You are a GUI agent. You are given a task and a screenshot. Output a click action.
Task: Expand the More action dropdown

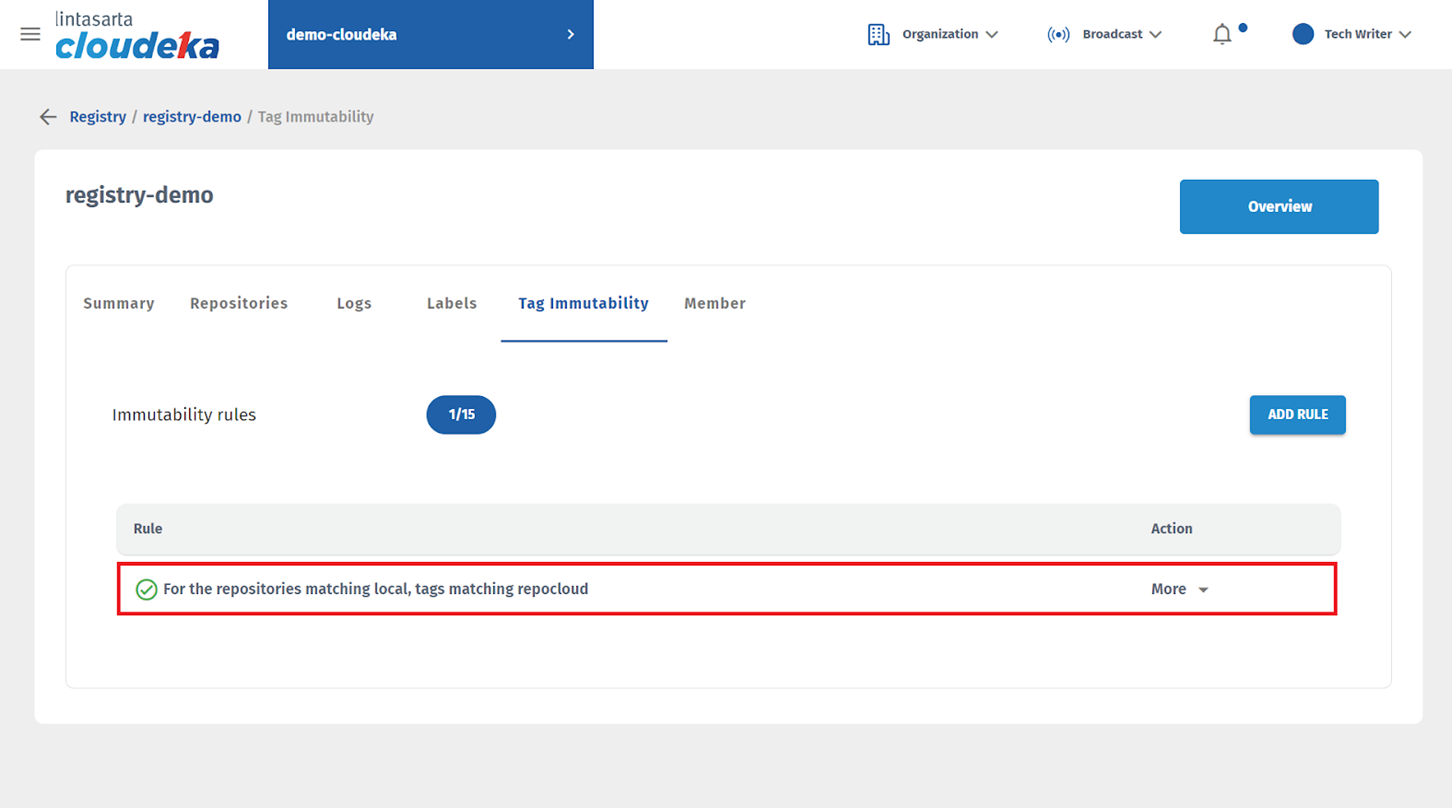point(1180,590)
